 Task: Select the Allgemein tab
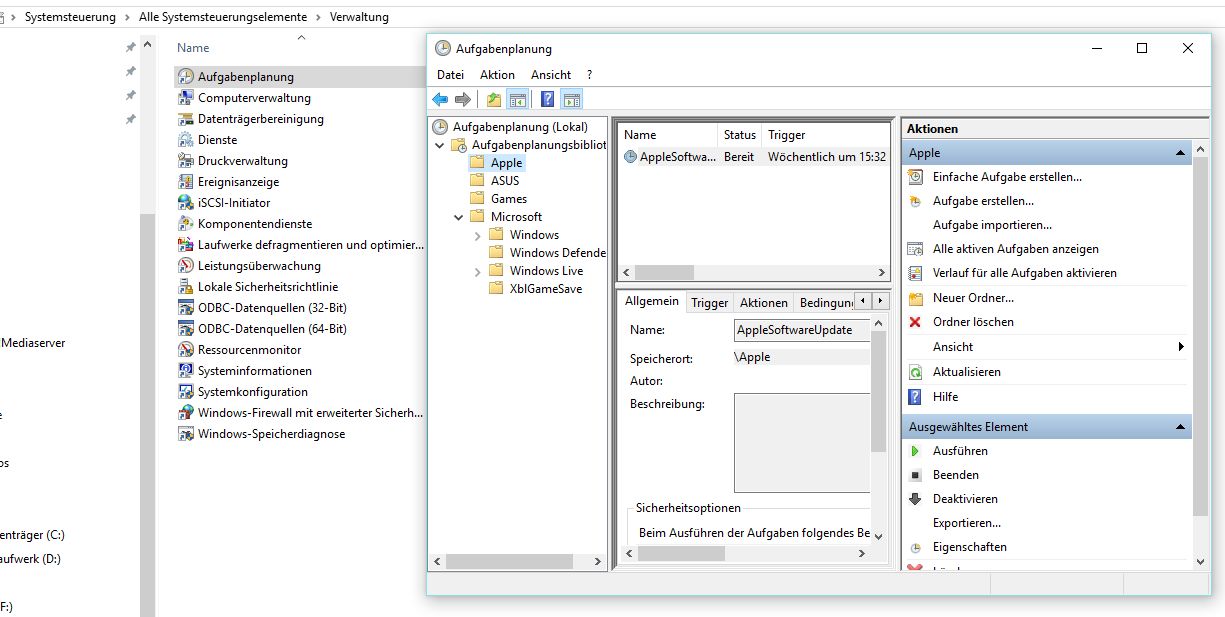click(x=652, y=301)
